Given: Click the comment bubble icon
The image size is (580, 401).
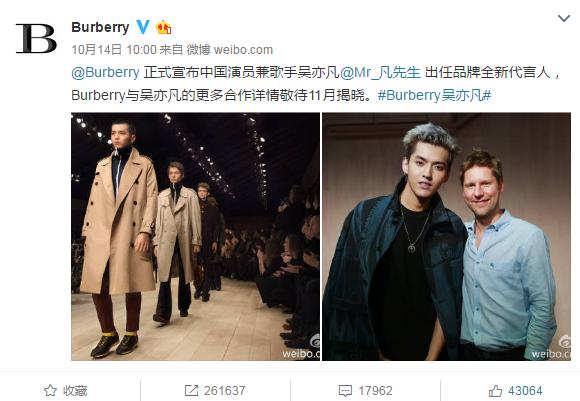Looking at the screenshot, I should coord(345,391).
